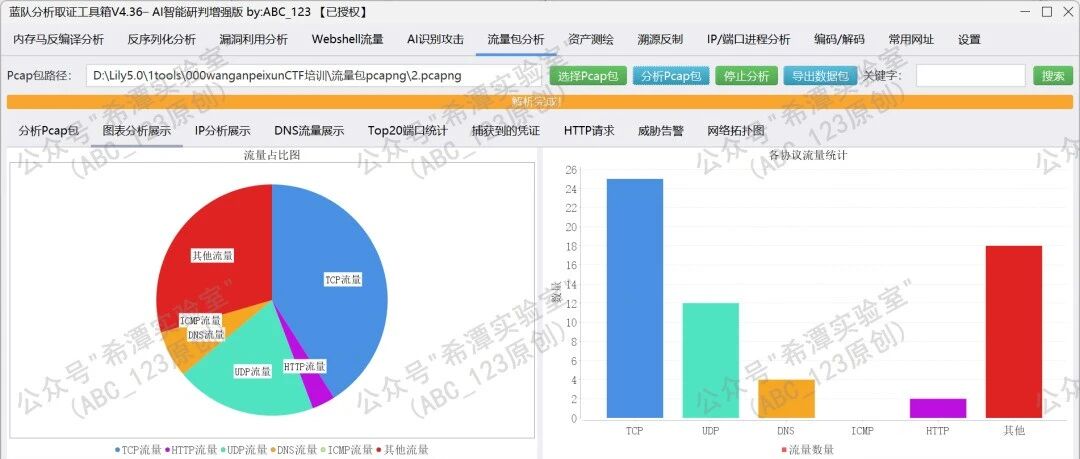Open the 分析Pcap包 sub-tab
1080x459 pixels.
pos(49,131)
